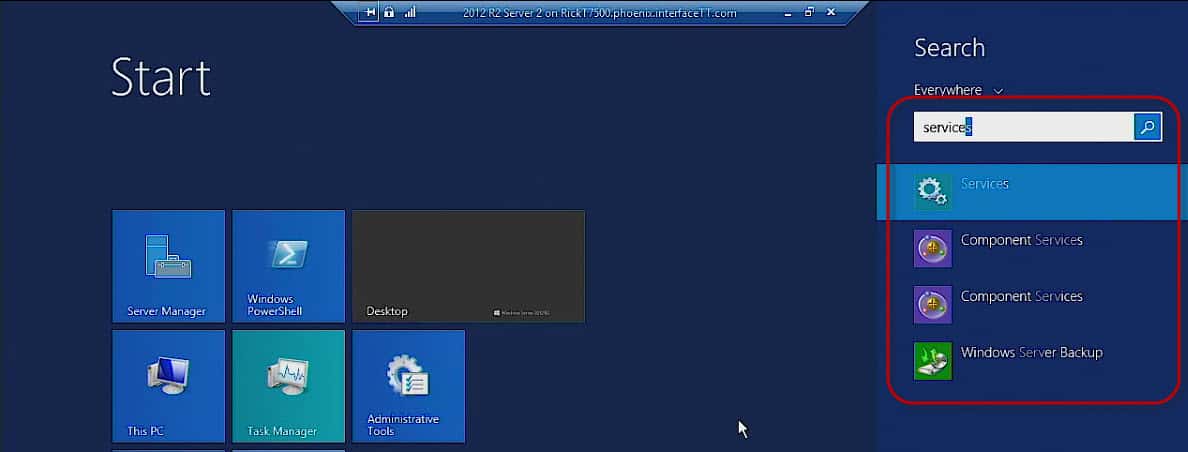
Task: Open the Services search result
Action: point(1032,192)
